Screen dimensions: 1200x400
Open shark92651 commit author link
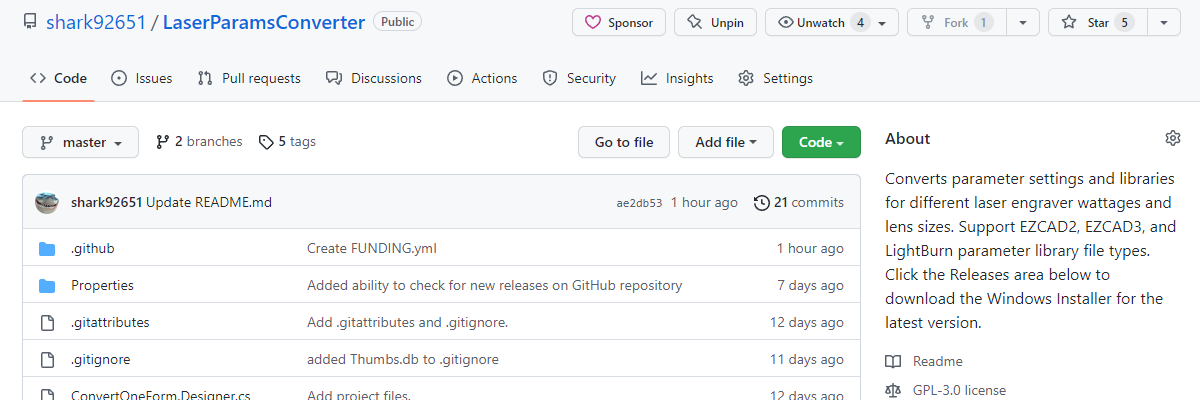pos(107,203)
